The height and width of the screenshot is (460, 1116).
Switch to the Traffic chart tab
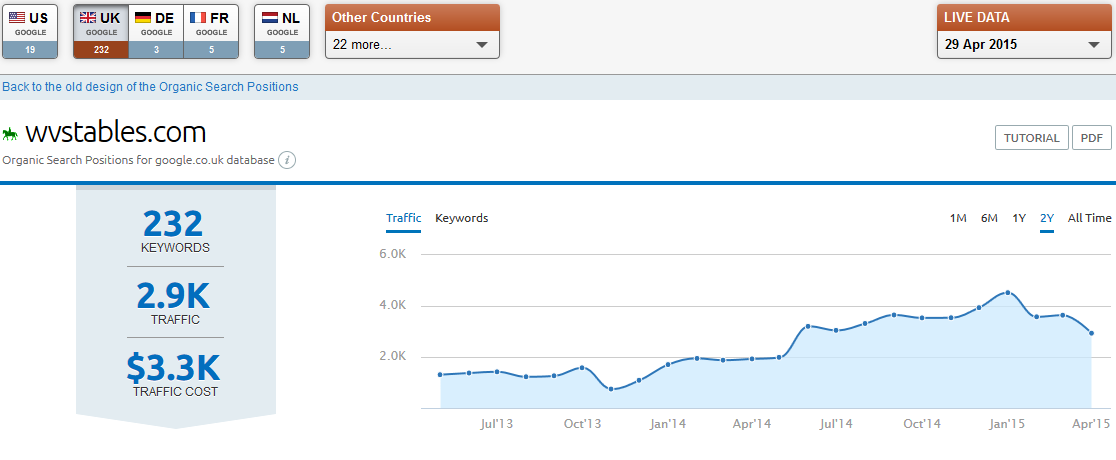(x=404, y=219)
